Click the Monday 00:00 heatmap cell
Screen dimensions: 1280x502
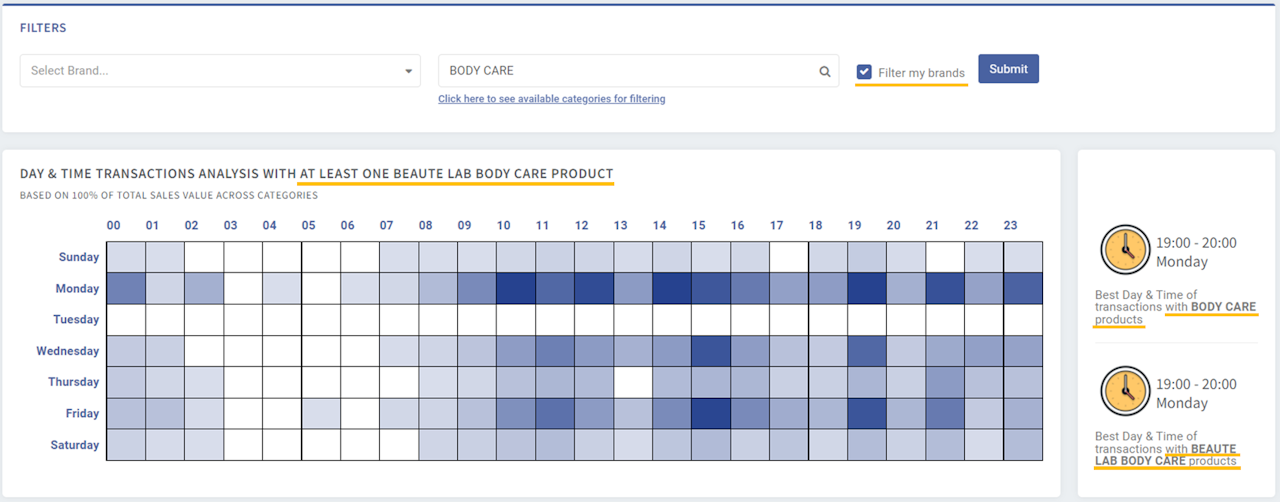126,288
